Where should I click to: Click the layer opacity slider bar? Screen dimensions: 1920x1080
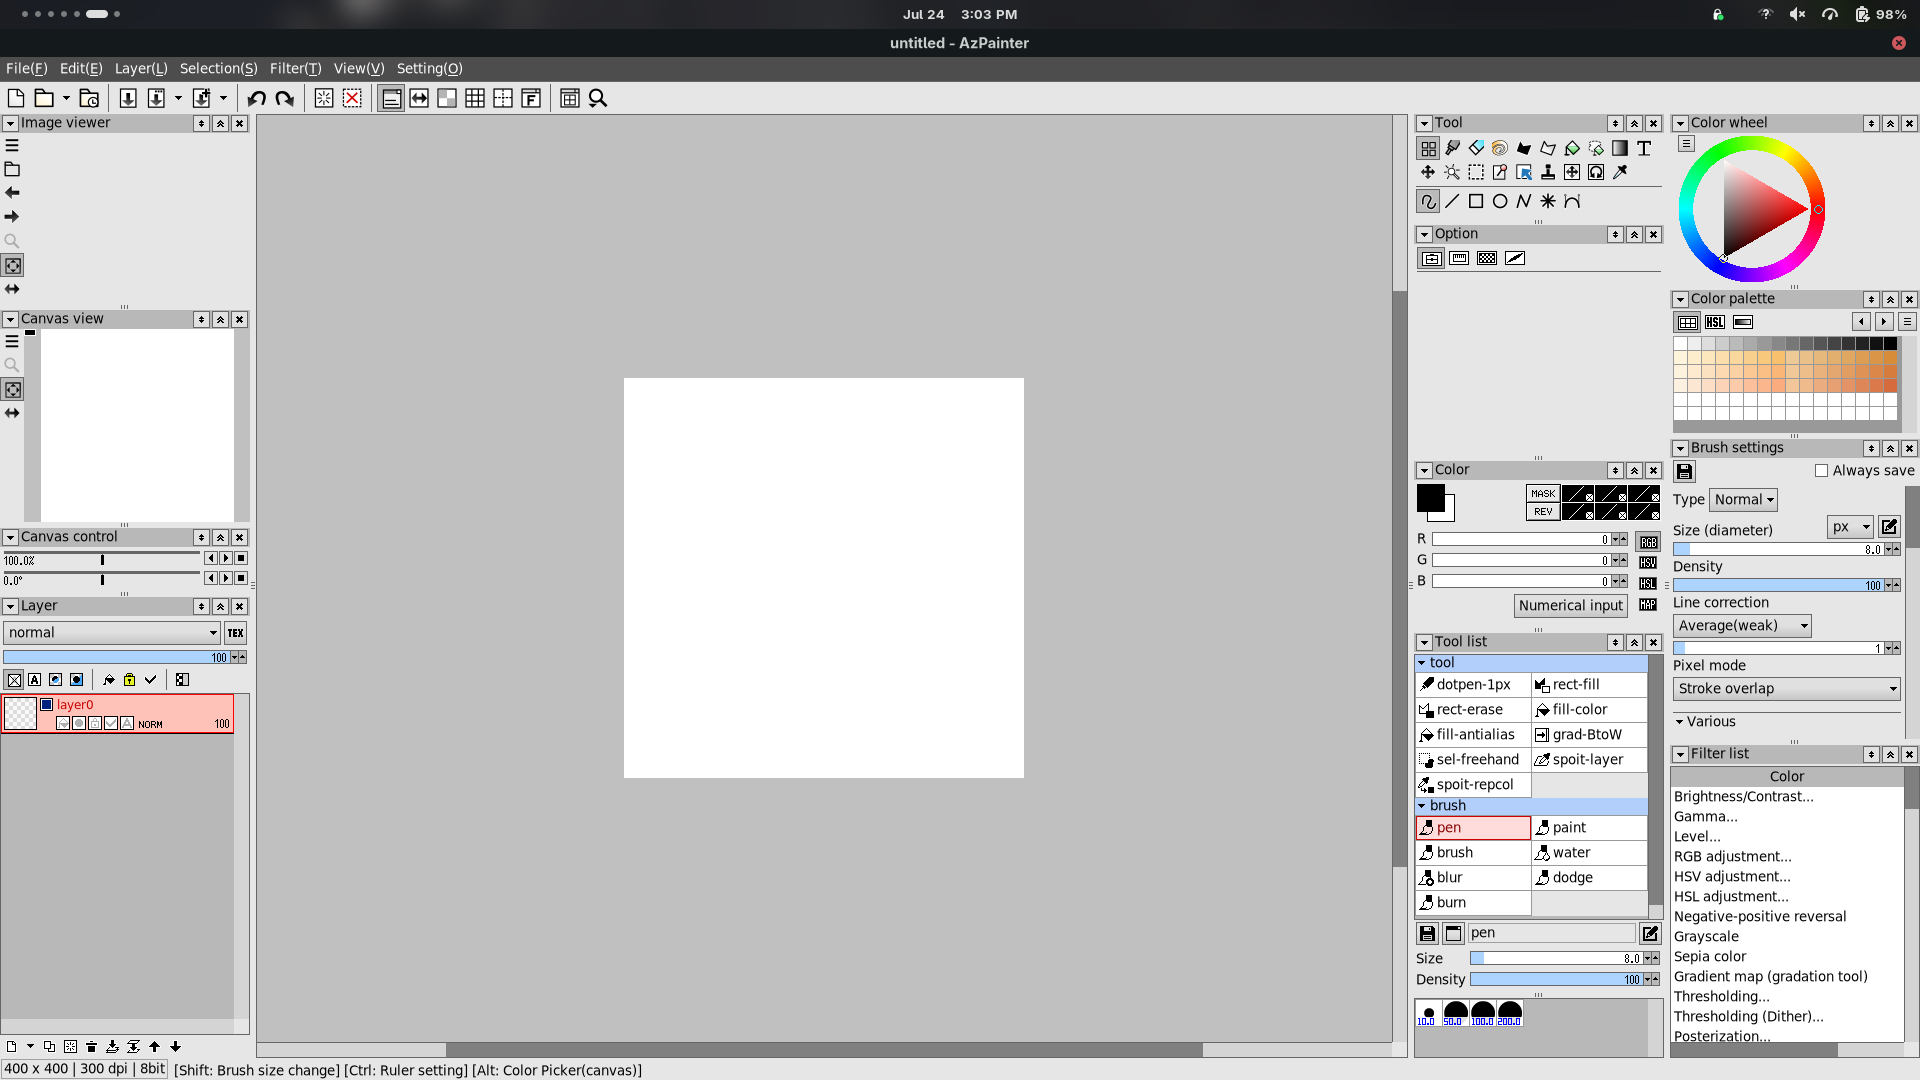click(x=117, y=658)
